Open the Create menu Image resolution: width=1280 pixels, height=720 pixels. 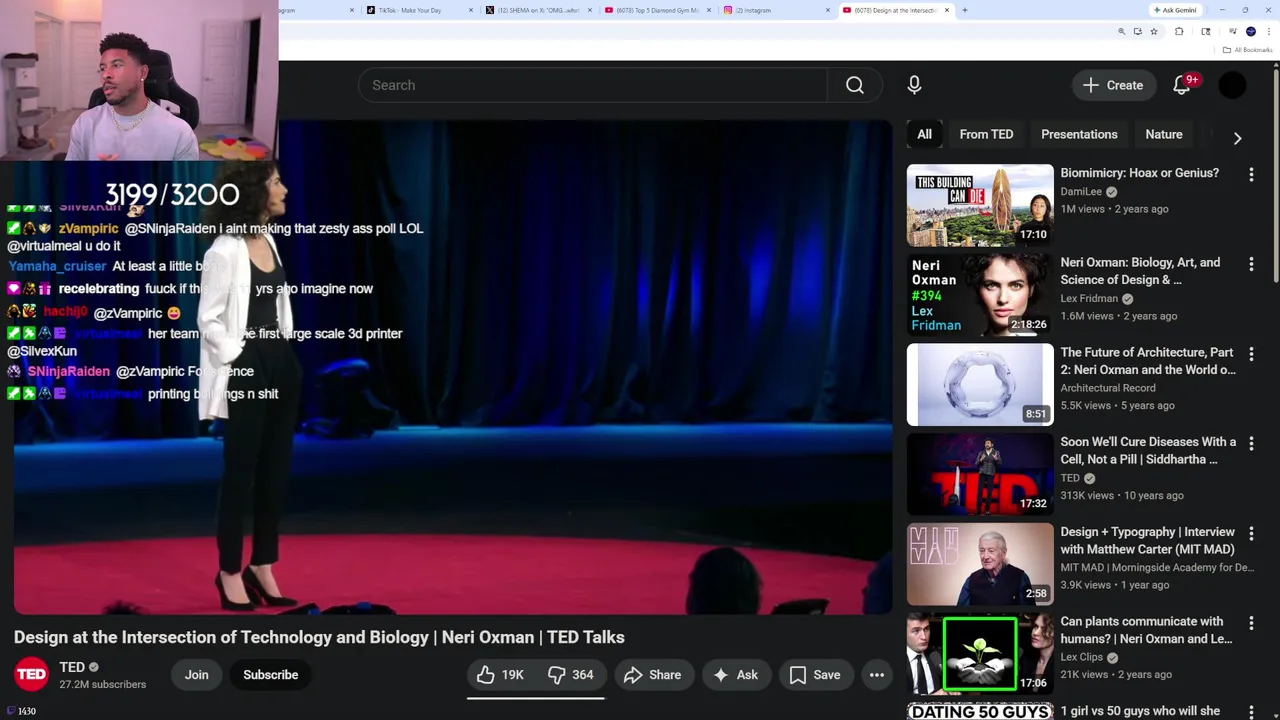pyautogui.click(x=1113, y=85)
